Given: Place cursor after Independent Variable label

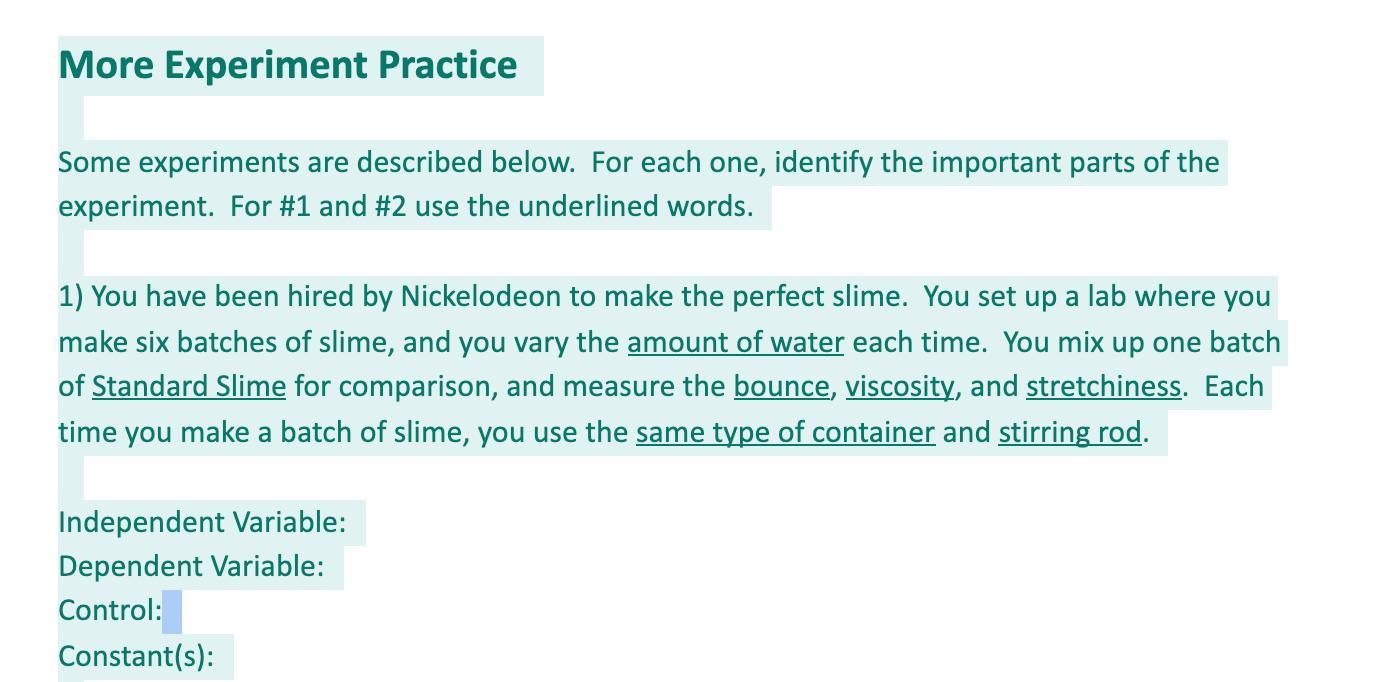Looking at the screenshot, I should pos(355,522).
